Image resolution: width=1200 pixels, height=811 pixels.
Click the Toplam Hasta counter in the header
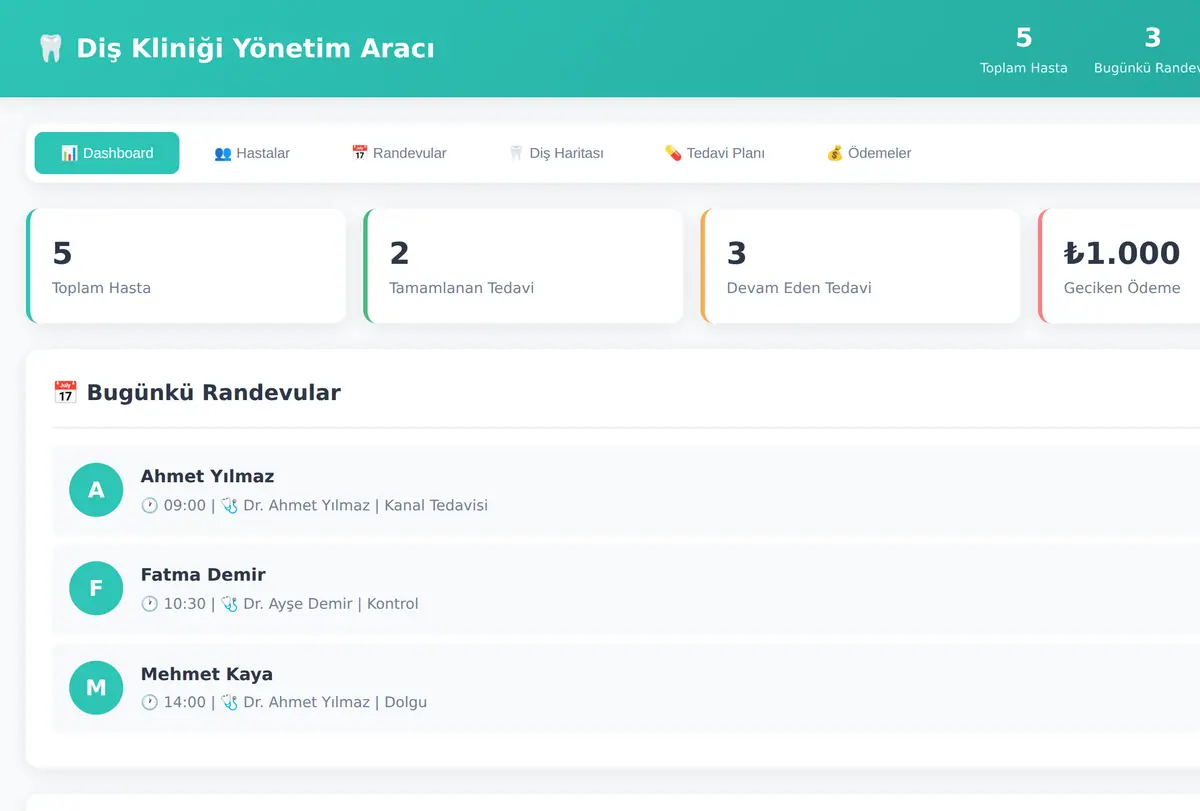1023,50
